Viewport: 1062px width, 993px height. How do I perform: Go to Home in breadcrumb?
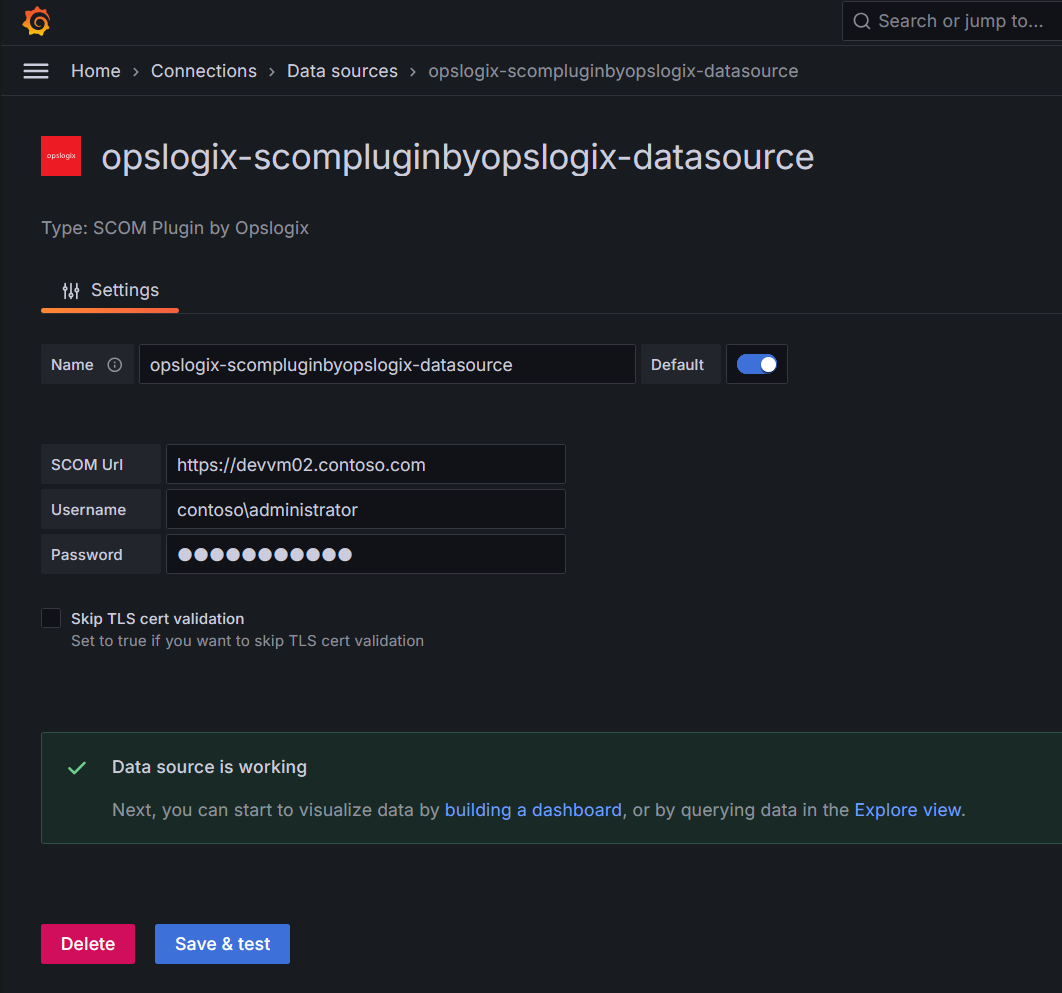click(x=96, y=71)
